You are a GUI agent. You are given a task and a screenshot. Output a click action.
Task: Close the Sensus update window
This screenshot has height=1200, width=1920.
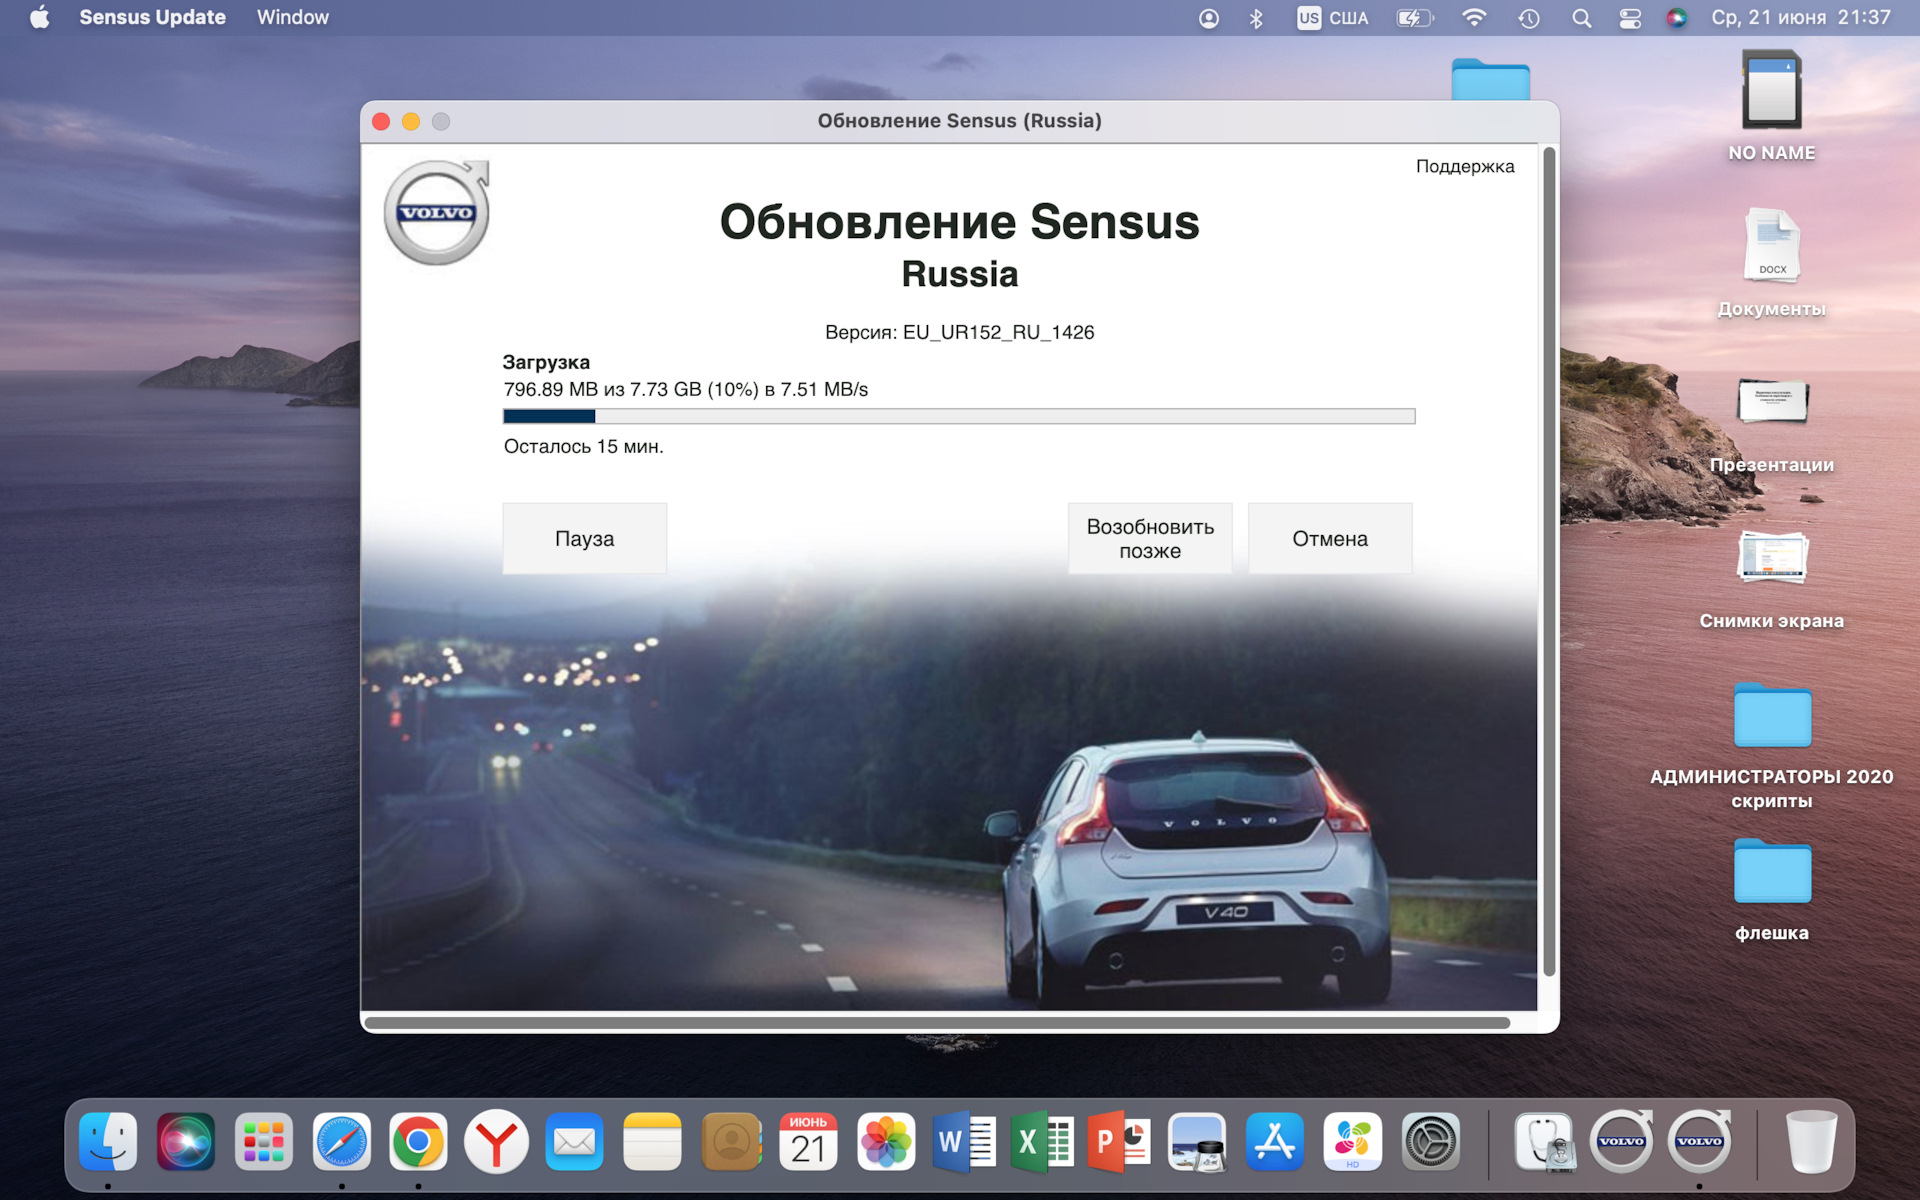pos(381,121)
